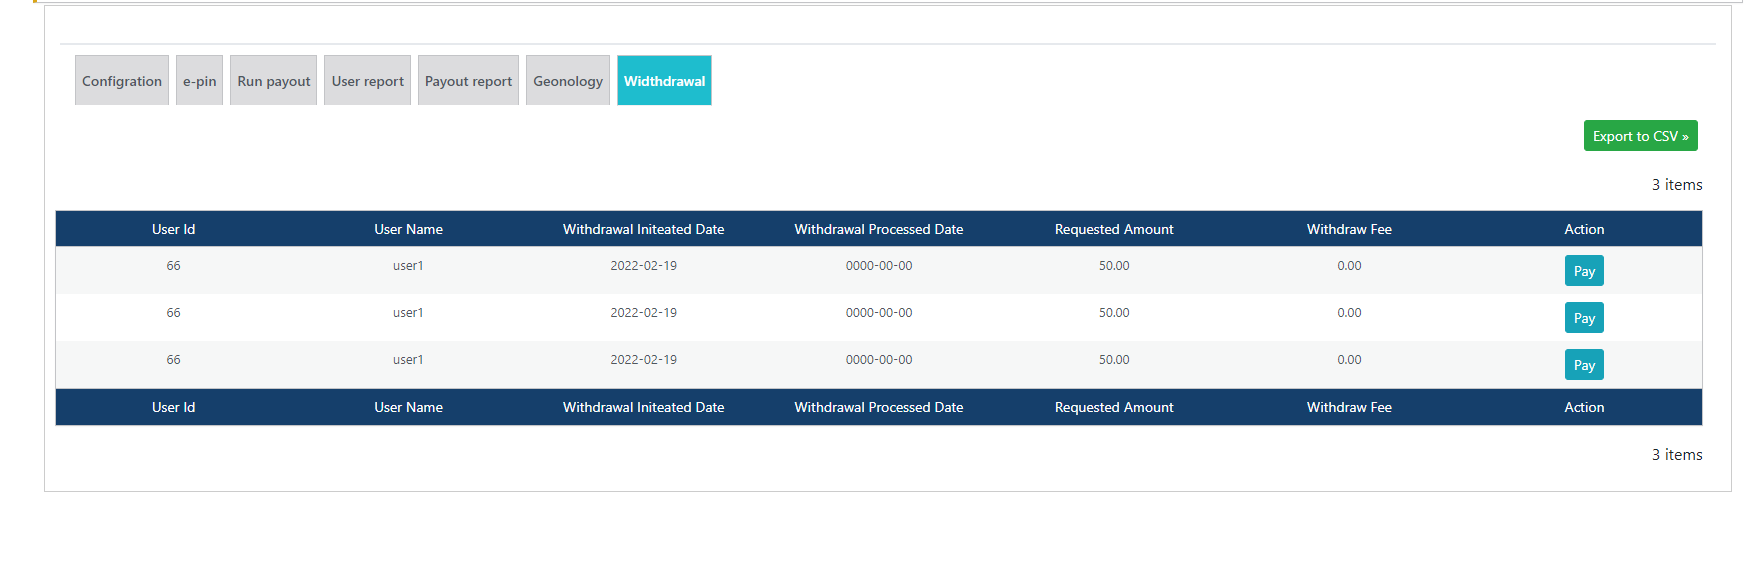Click the Action column in table footer
The height and width of the screenshot is (566, 1755).
pyautogui.click(x=1584, y=407)
